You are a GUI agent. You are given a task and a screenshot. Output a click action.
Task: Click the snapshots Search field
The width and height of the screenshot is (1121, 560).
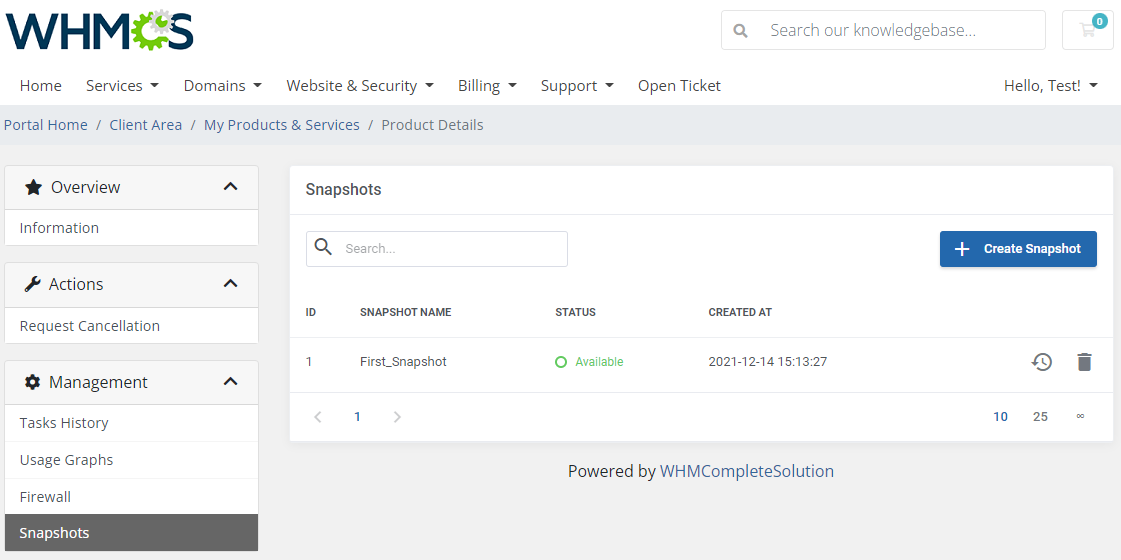[x=437, y=249]
